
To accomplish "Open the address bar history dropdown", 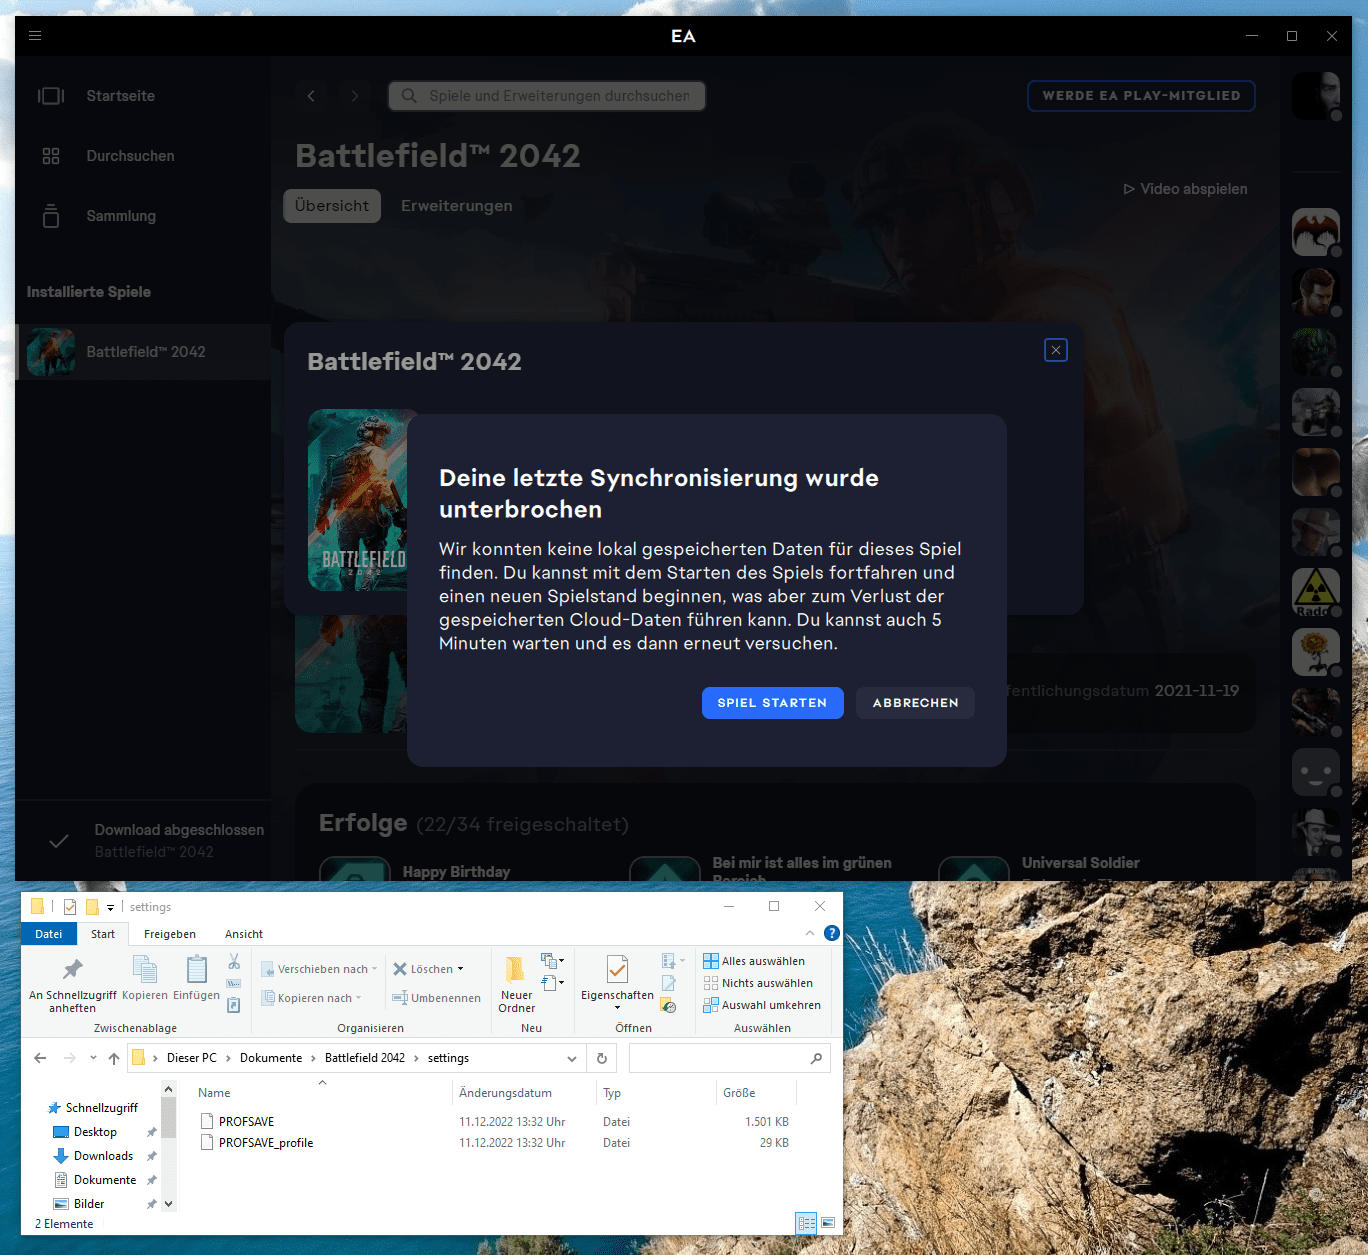I will click(572, 1058).
